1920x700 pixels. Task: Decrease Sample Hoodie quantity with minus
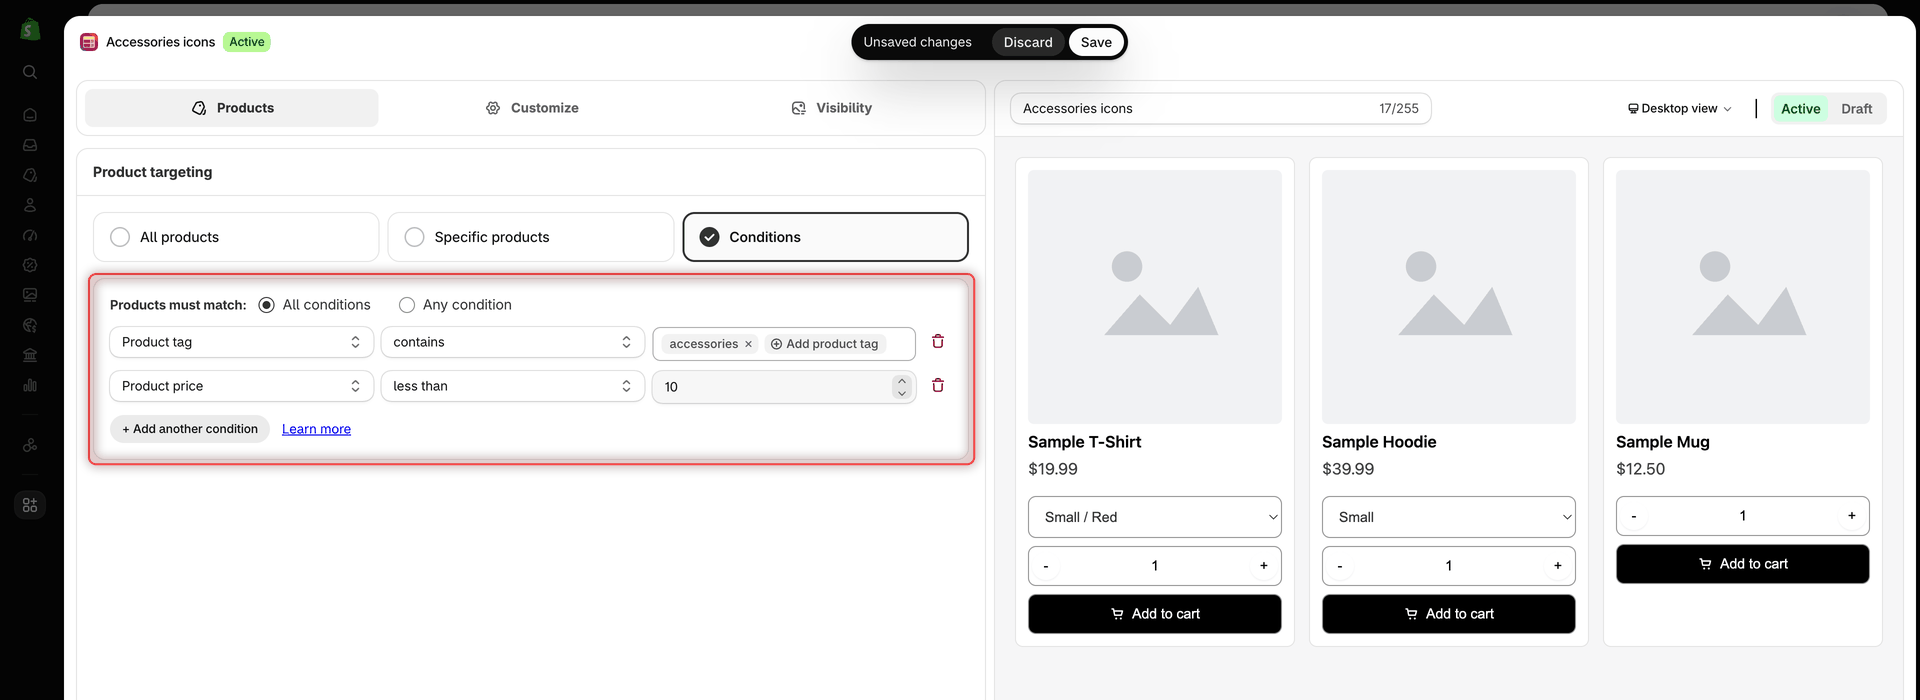[x=1340, y=566]
